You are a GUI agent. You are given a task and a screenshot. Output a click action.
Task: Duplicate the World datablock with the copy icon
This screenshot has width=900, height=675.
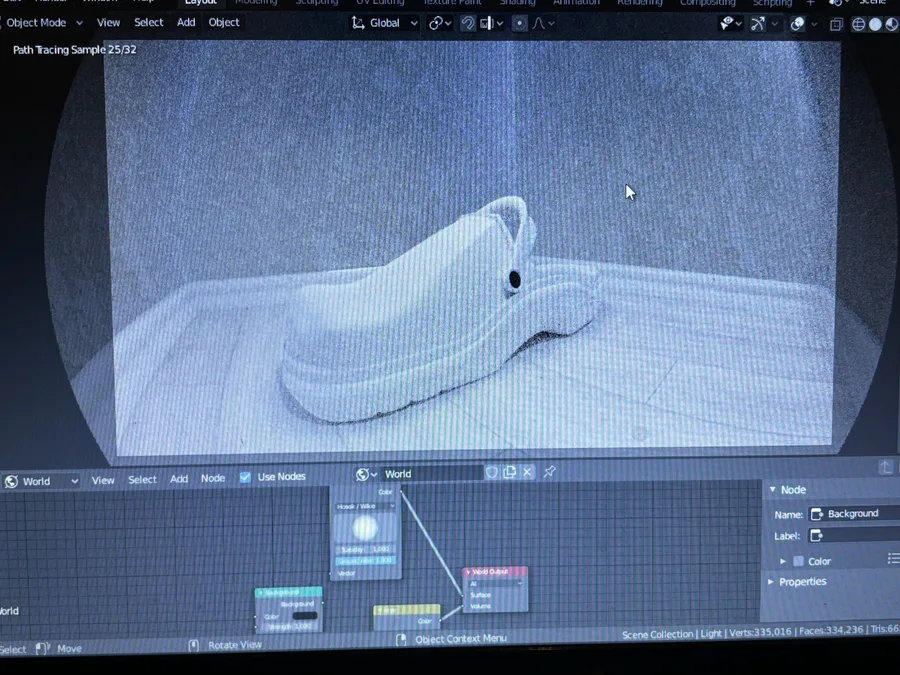click(510, 472)
